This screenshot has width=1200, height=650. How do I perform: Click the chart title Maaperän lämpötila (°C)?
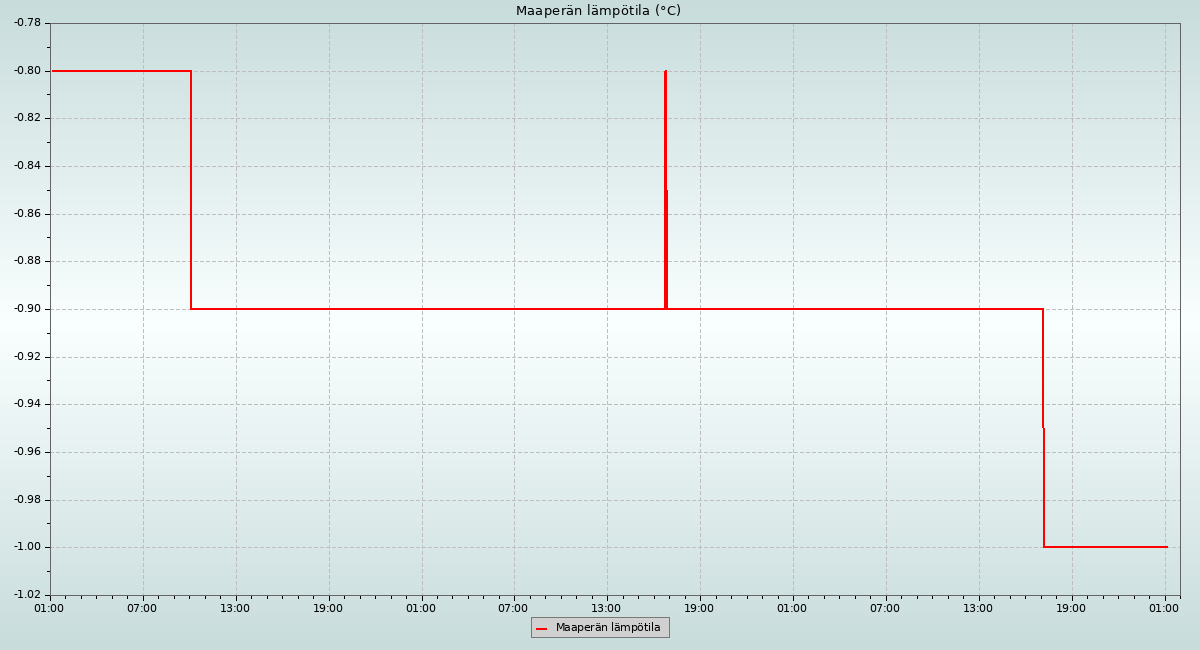click(x=598, y=11)
